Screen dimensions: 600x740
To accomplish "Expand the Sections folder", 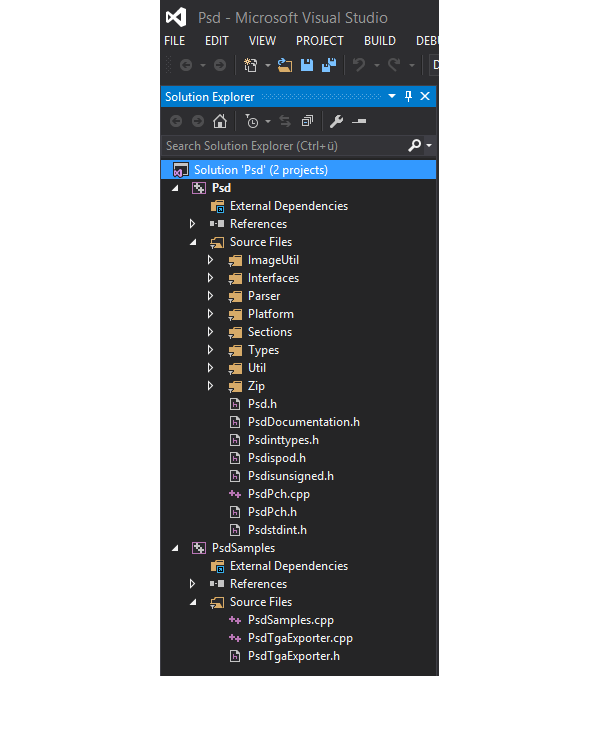I will pyautogui.click(x=210, y=331).
